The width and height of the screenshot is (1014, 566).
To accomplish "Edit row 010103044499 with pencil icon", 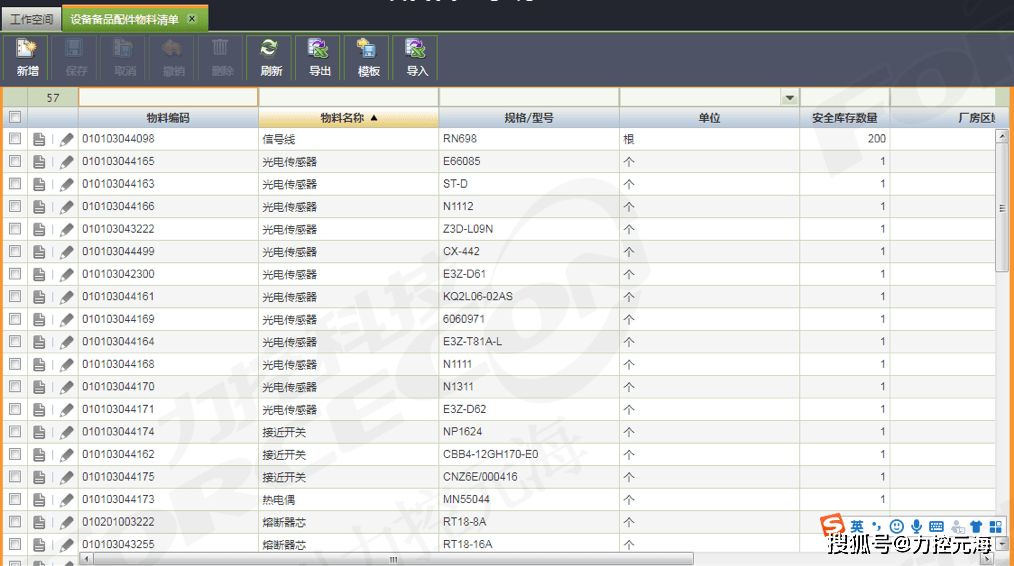I will 67,252.
